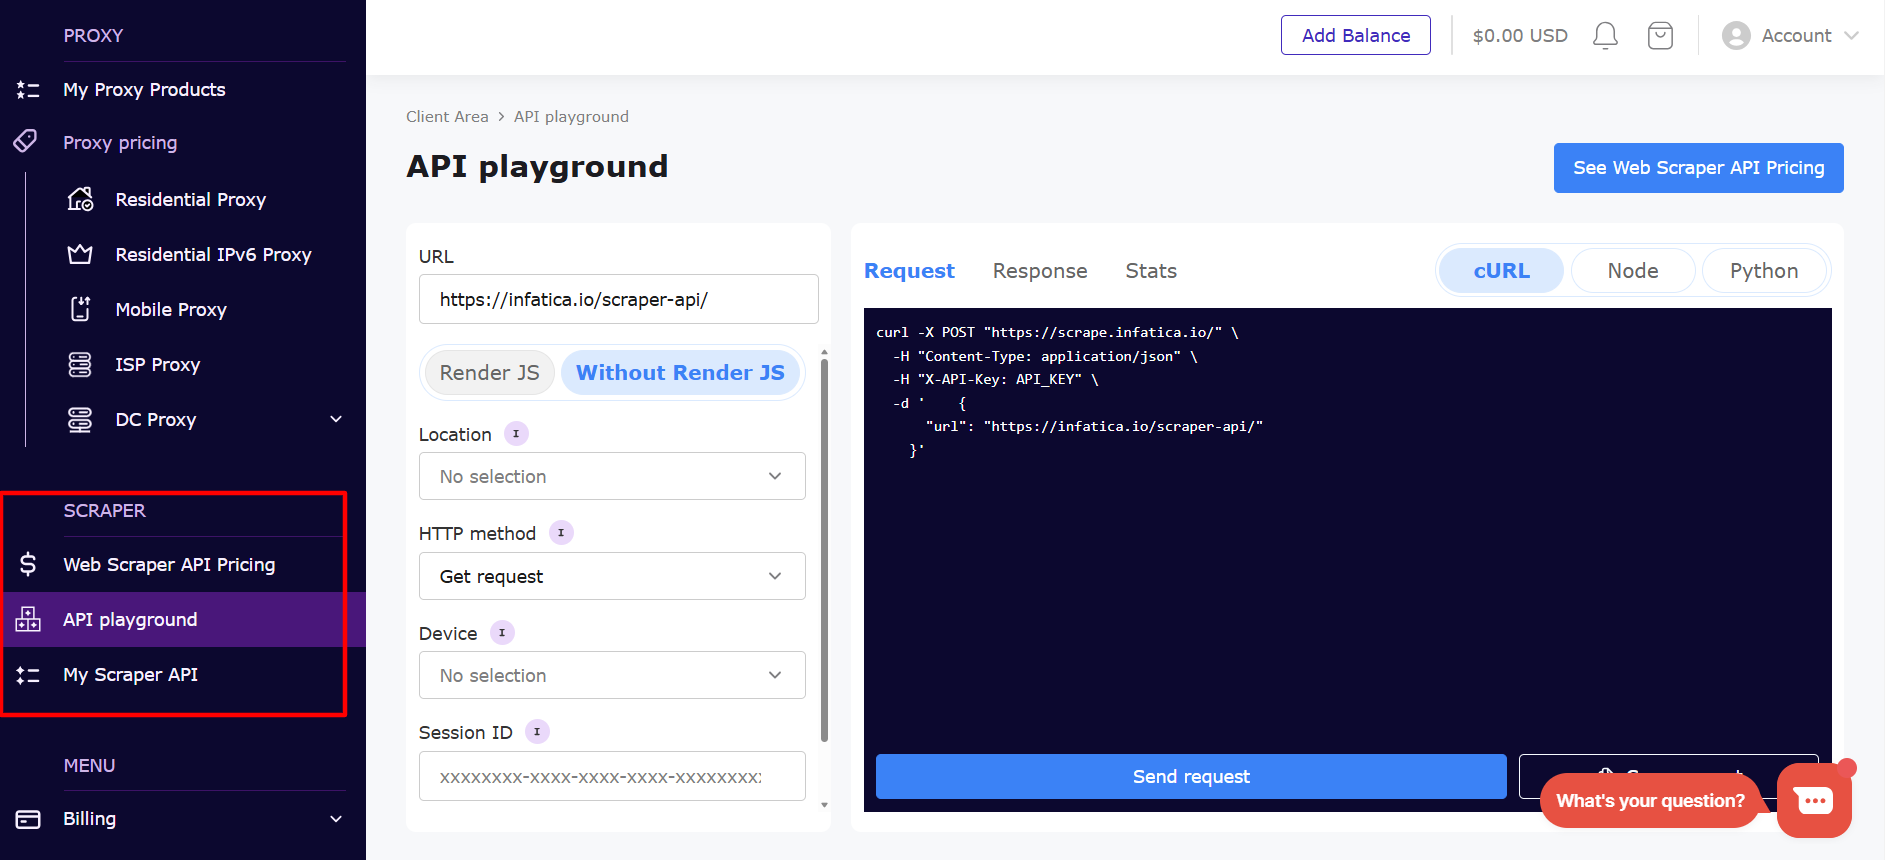Click the What's your question? chat prompt

pos(1650,801)
